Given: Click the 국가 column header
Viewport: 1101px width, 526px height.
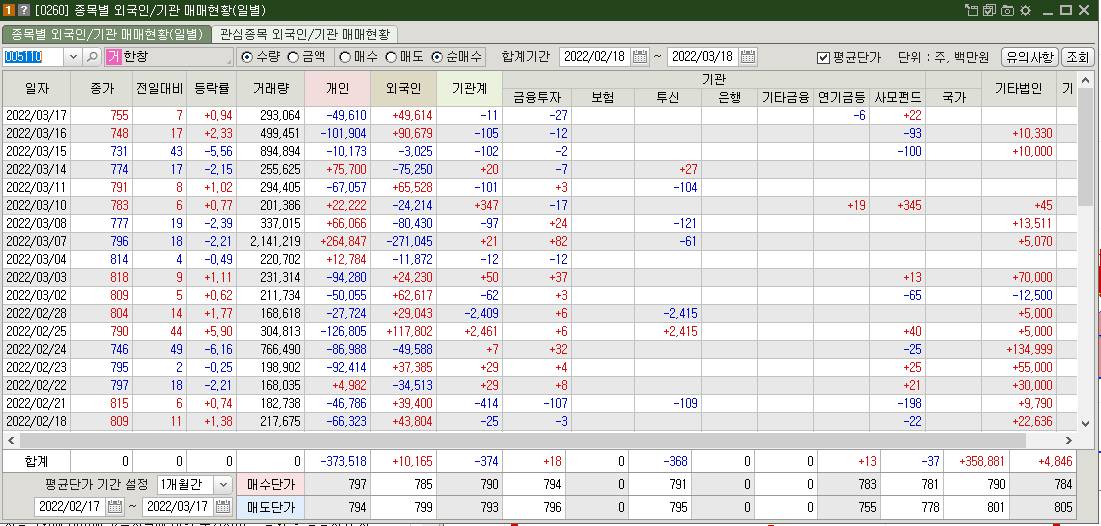Looking at the screenshot, I should tap(953, 98).
